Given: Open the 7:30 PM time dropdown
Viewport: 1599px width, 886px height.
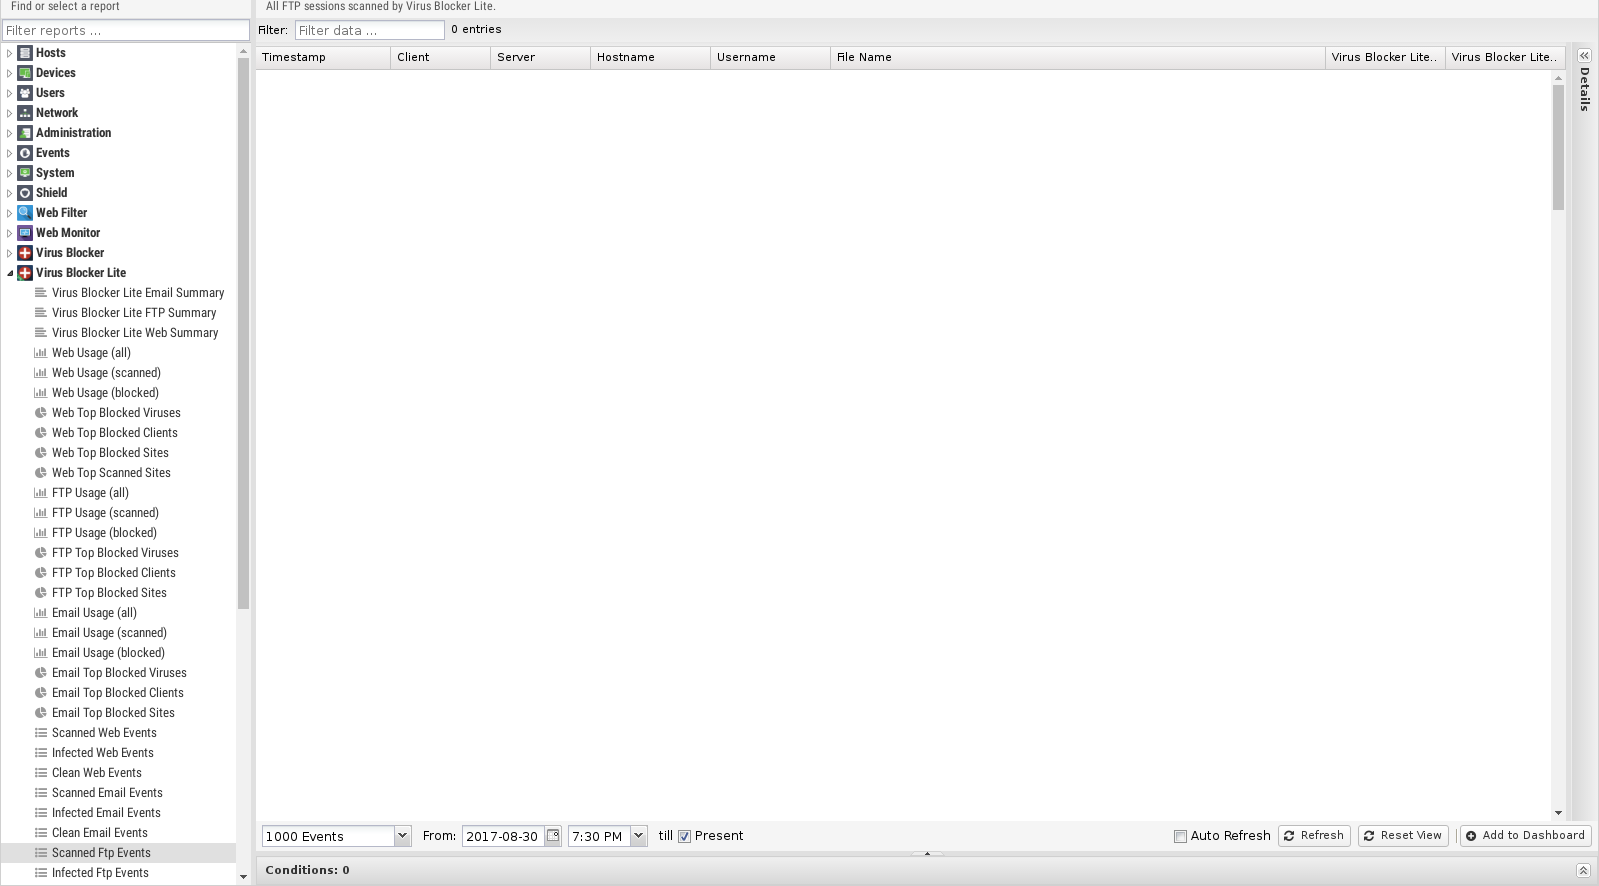Looking at the screenshot, I should click(638, 836).
